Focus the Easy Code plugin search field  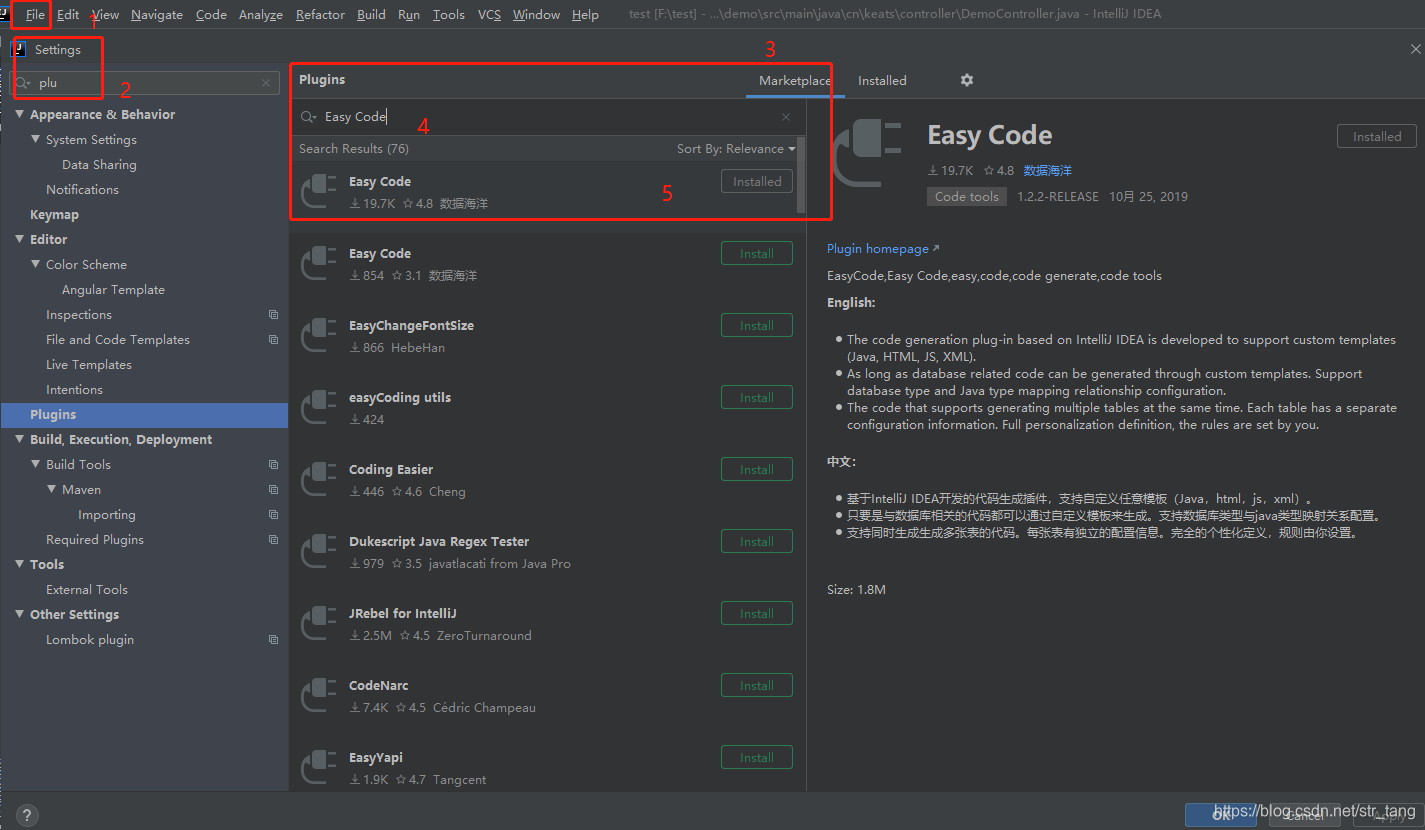point(548,117)
